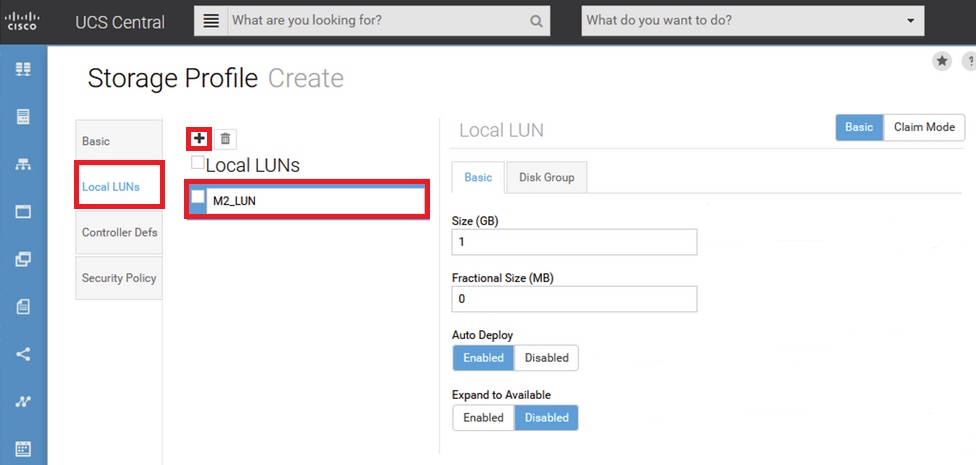Add a new Local LUN with plus
This screenshot has height=465, width=976.
click(199, 139)
